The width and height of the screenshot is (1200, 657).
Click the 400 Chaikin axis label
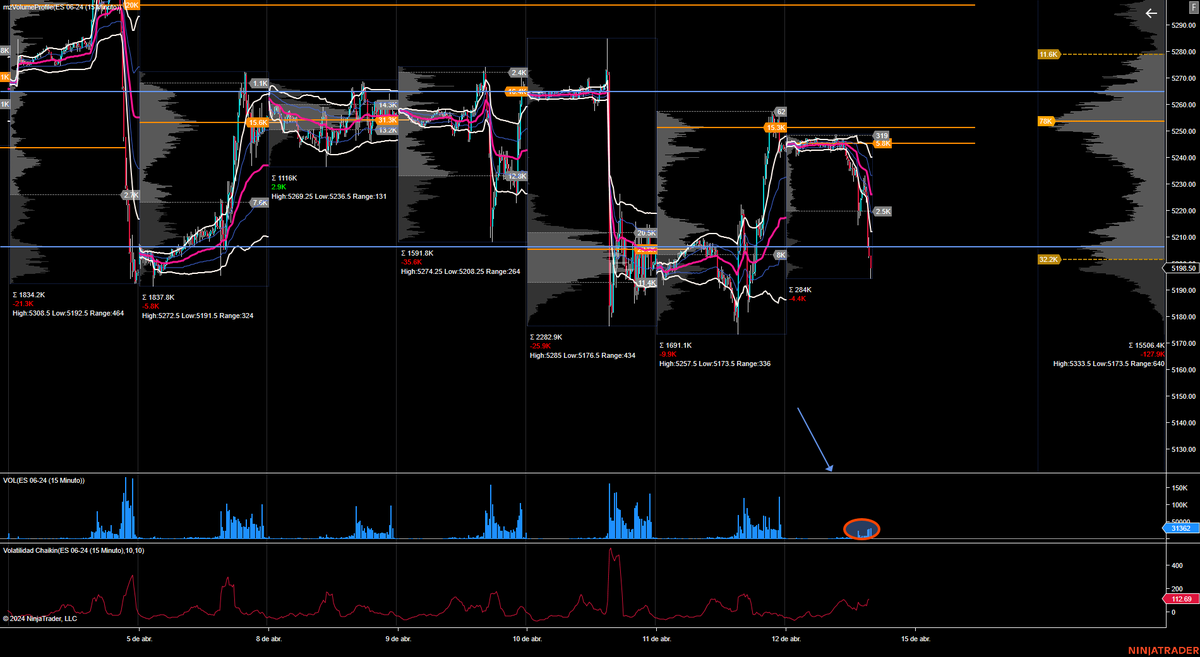point(1175,565)
